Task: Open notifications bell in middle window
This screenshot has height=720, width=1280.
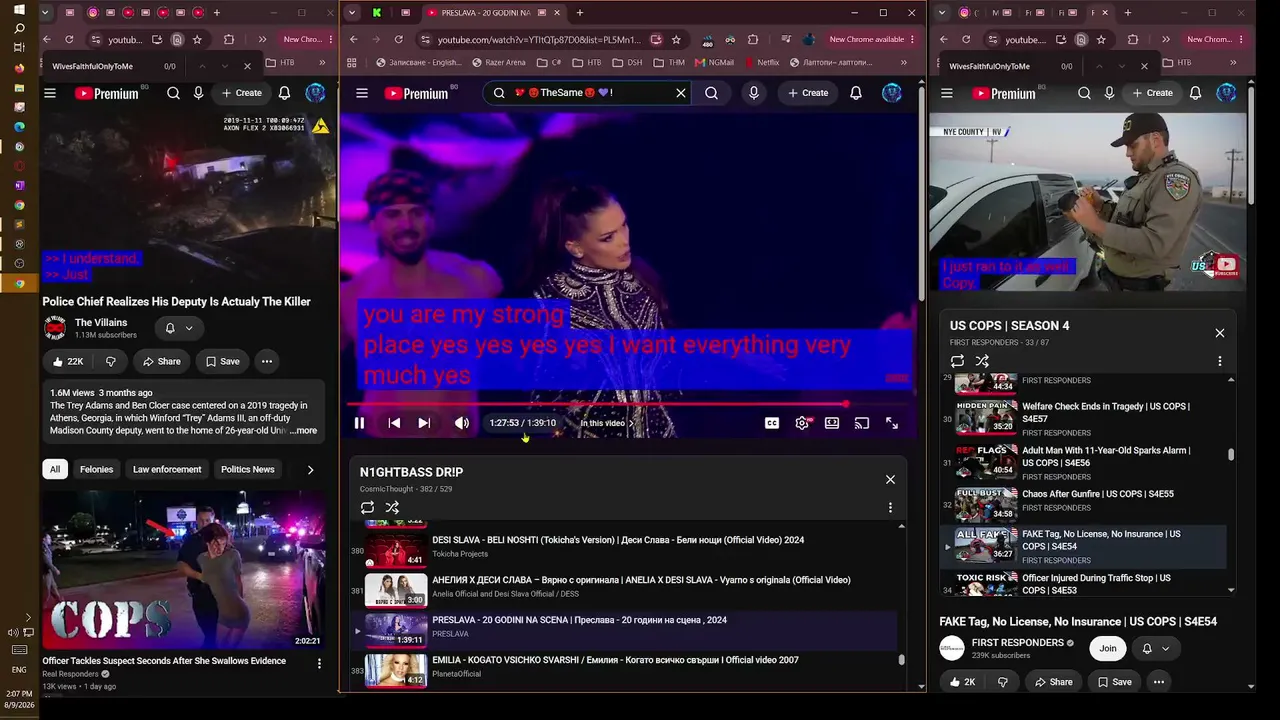Action: (856, 93)
